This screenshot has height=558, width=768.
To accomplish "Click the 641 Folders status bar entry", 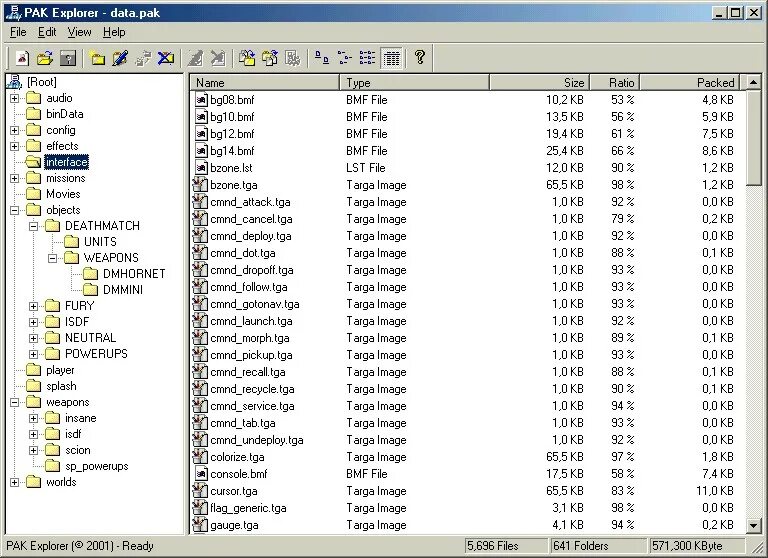I will (599, 546).
